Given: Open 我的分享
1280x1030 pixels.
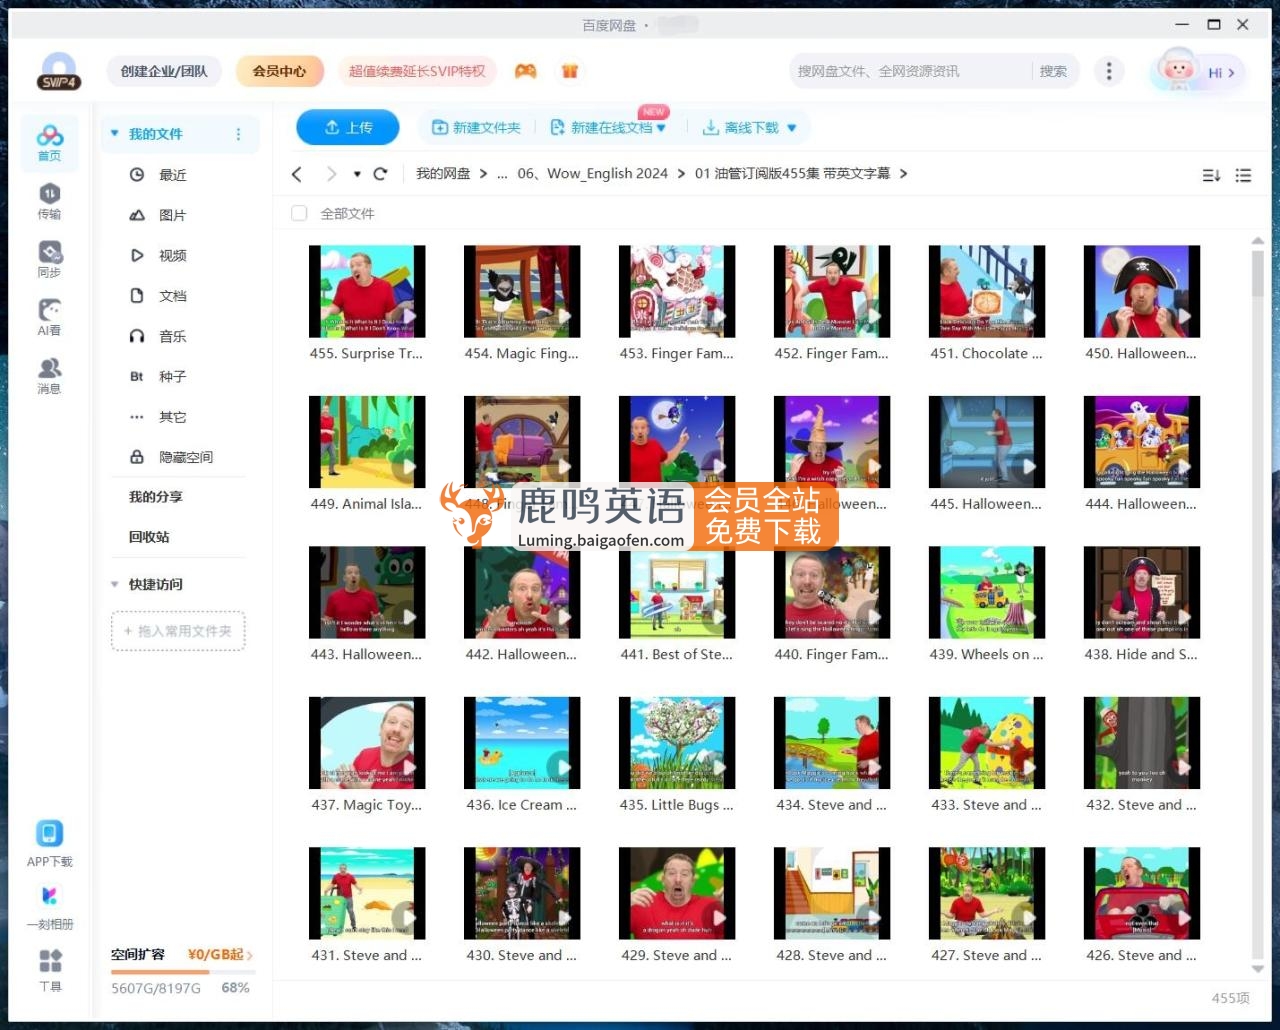Looking at the screenshot, I should (x=156, y=497).
